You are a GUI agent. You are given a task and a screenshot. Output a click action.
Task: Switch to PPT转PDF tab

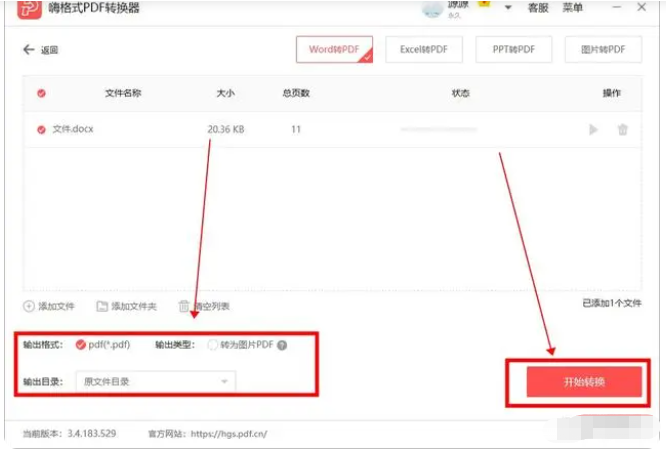point(514,50)
